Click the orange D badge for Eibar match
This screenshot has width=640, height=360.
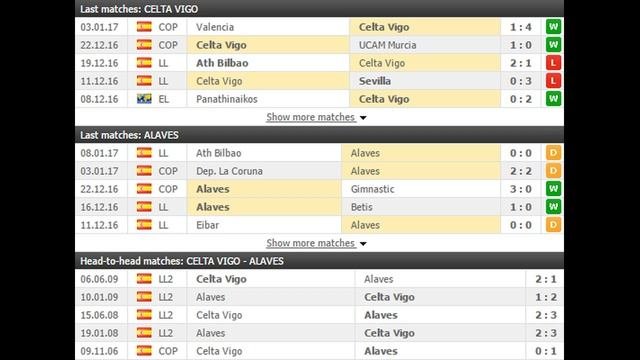pos(553,224)
